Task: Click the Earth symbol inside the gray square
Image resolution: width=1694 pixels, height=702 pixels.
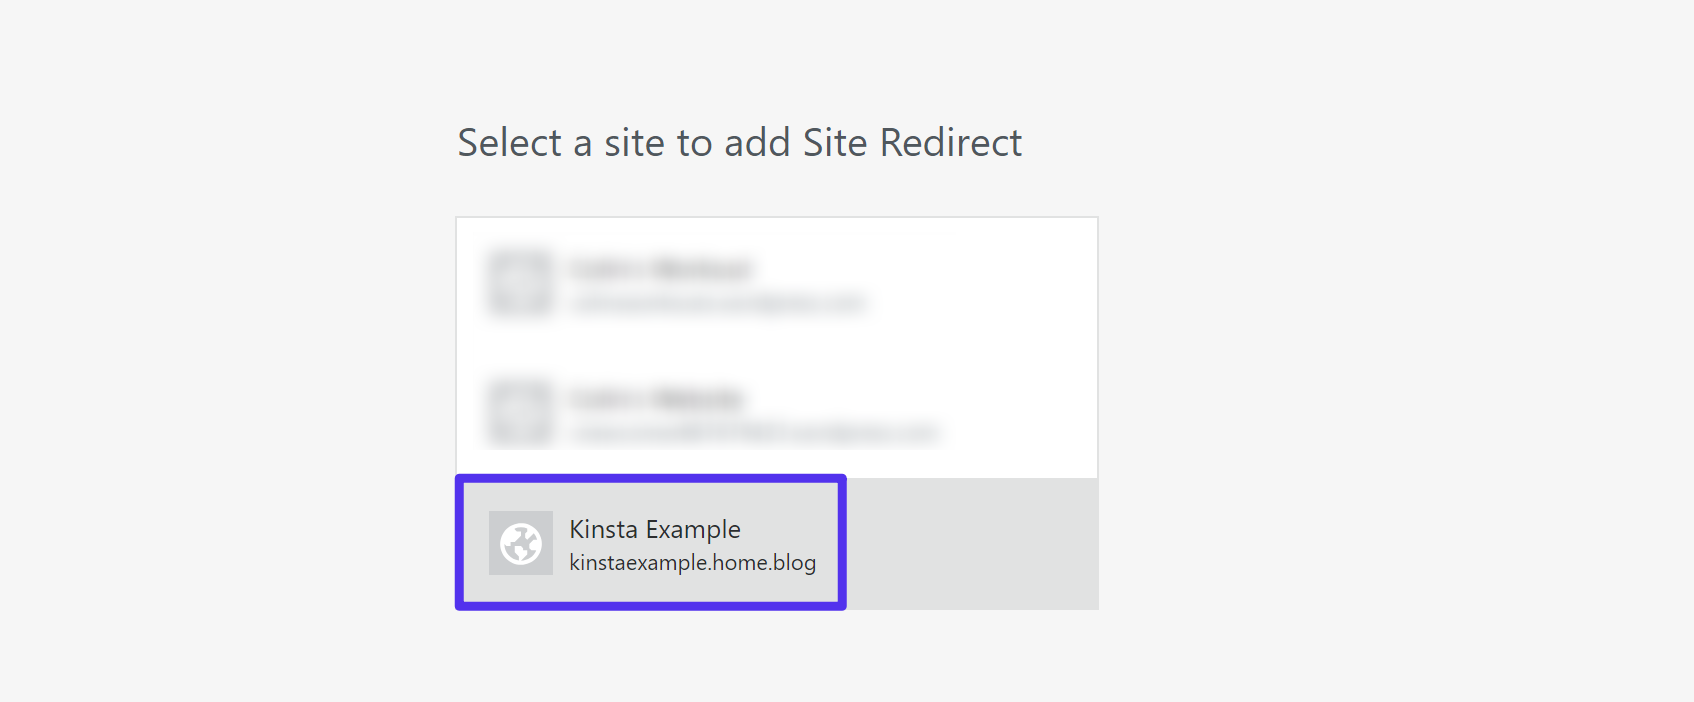Action: tap(520, 543)
